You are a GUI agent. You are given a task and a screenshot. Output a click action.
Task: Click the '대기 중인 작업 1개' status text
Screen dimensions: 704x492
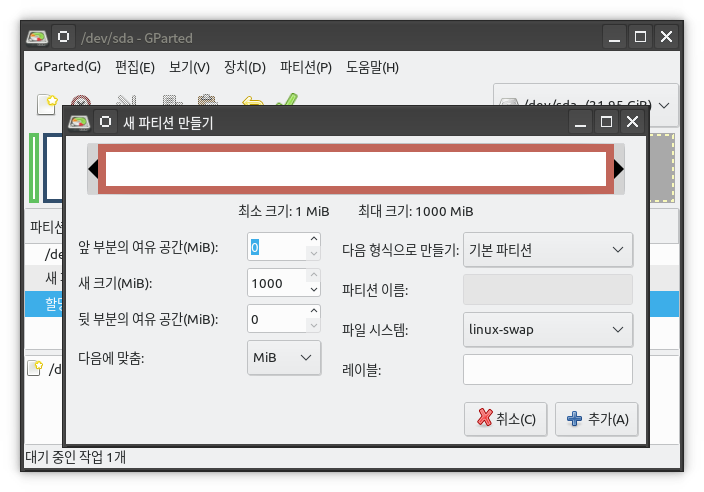click(76, 457)
